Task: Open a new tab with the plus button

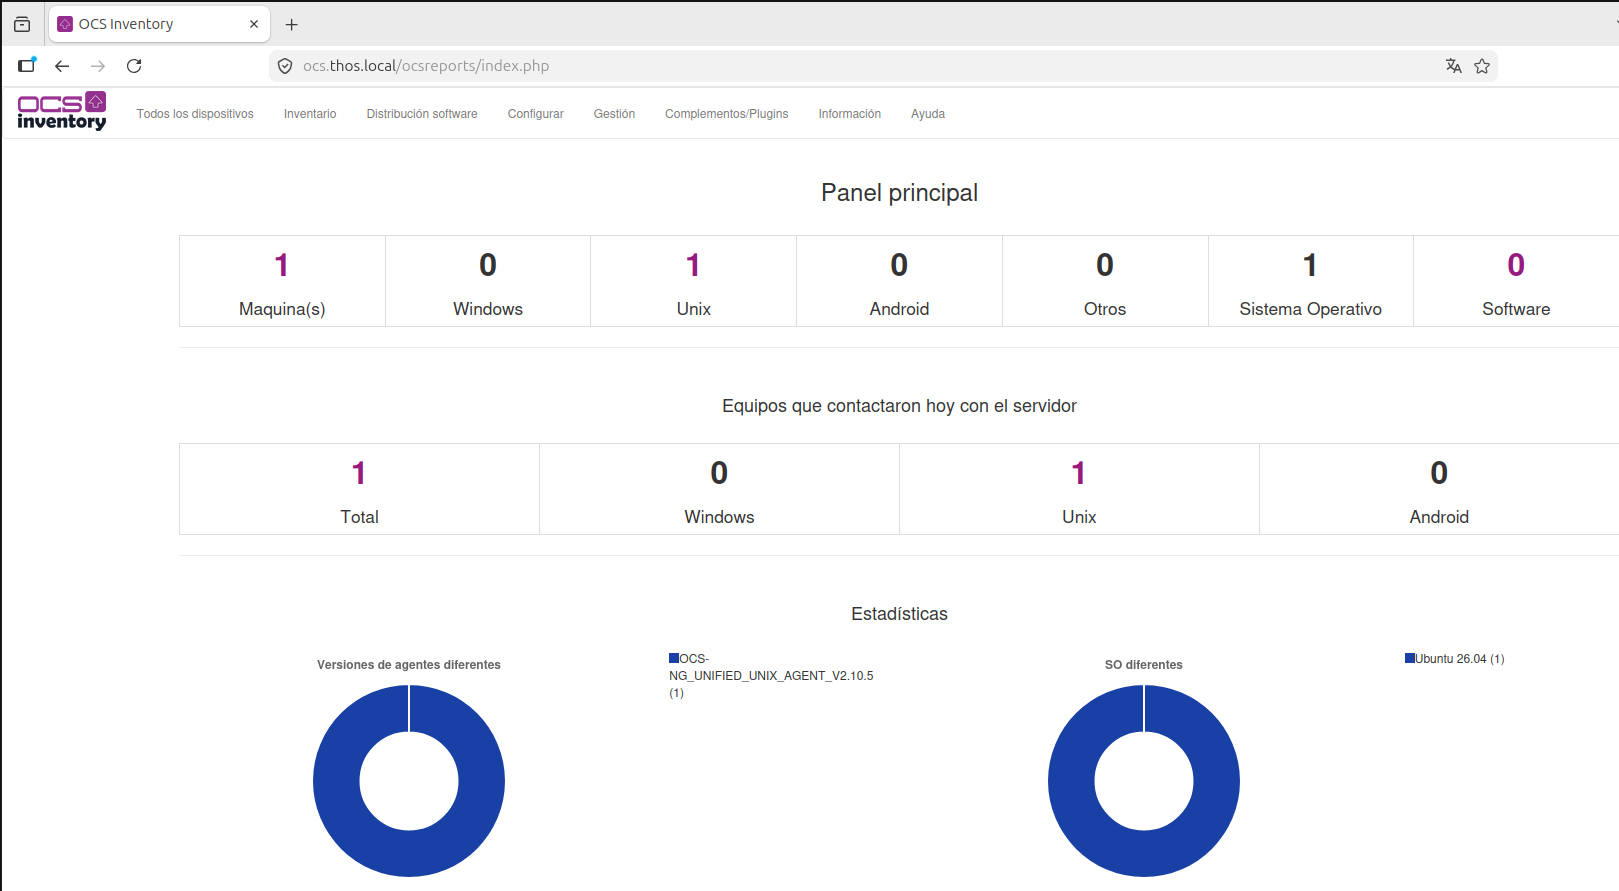Action: (x=292, y=24)
